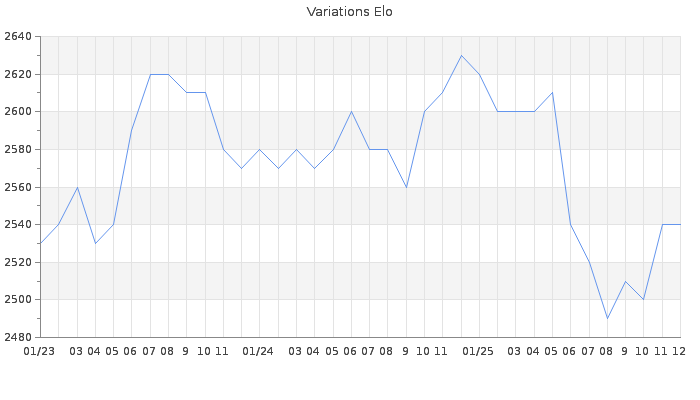
Task: Click the 2600 peak in mid-2024
Action: coord(351,111)
